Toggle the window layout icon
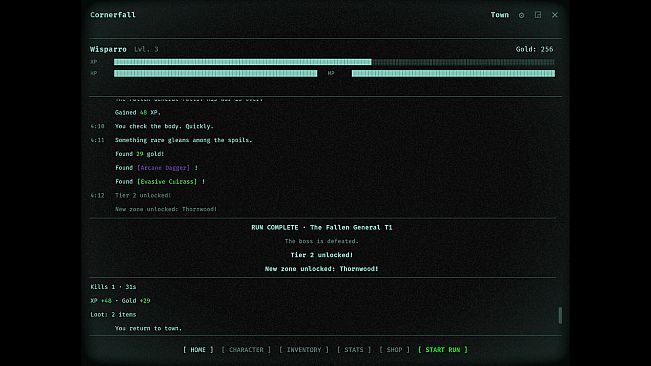The image size is (651, 366). tap(538, 15)
